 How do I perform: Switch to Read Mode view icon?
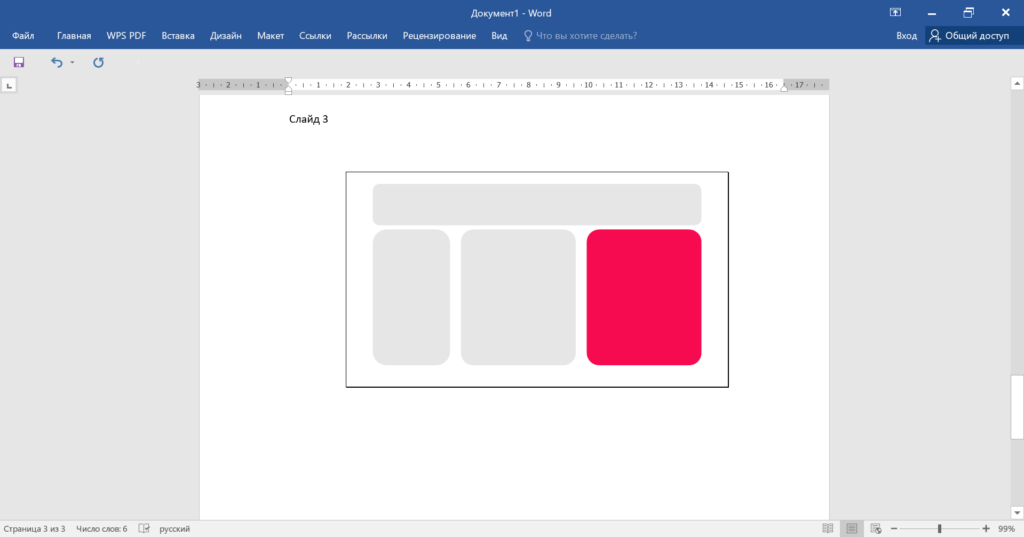(x=827, y=529)
